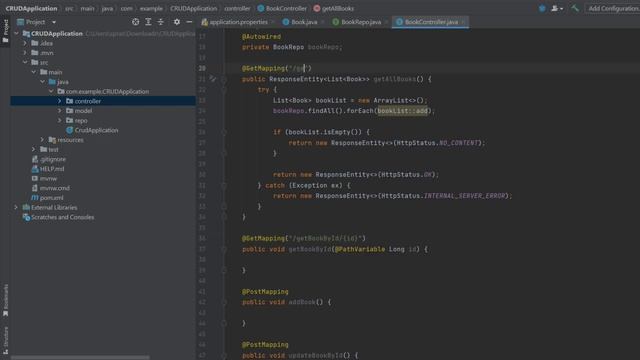
Task: Fold the if block on line 26
Action: click(x=224, y=132)
